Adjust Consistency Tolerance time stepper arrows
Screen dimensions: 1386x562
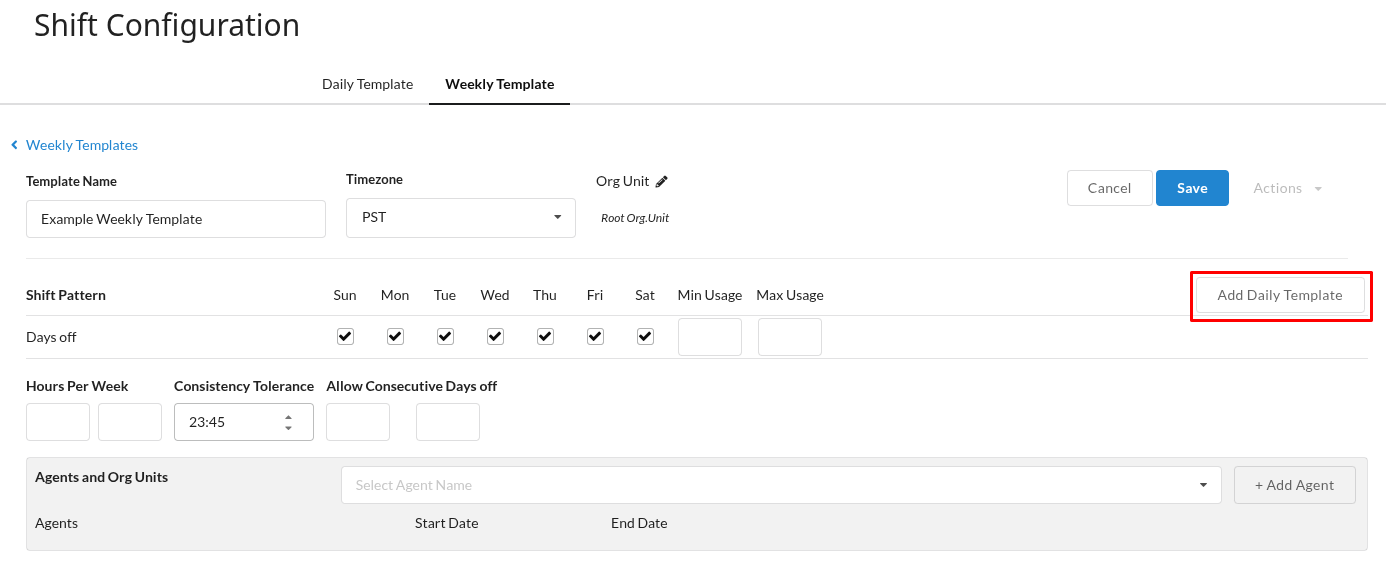pos(288,422)
